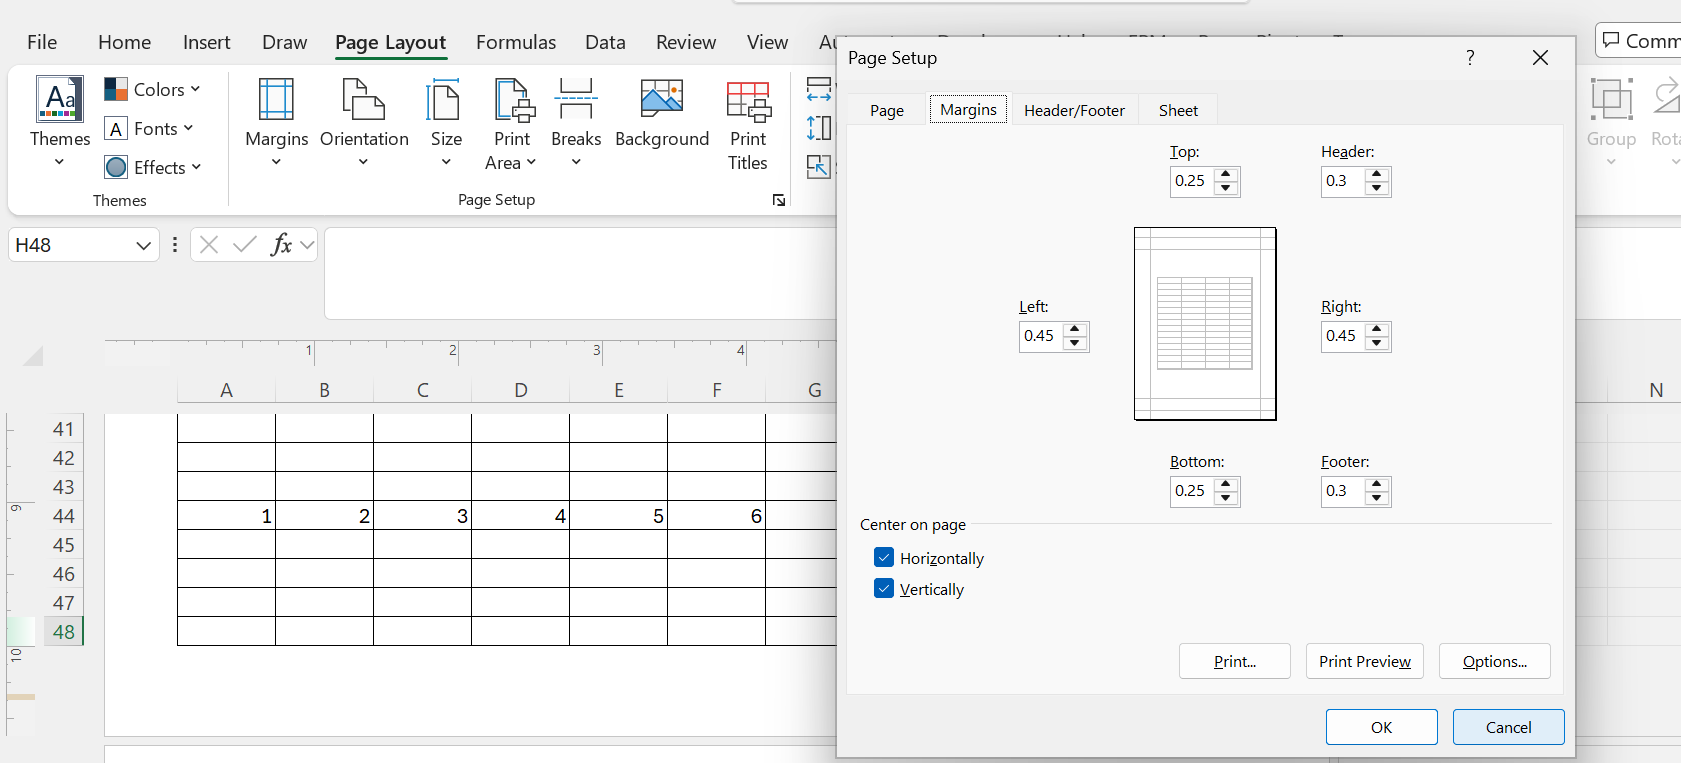Viewport: 1681px width, 763px height.
Task: Increase the Footer margin spinner
Action: 1377,485
